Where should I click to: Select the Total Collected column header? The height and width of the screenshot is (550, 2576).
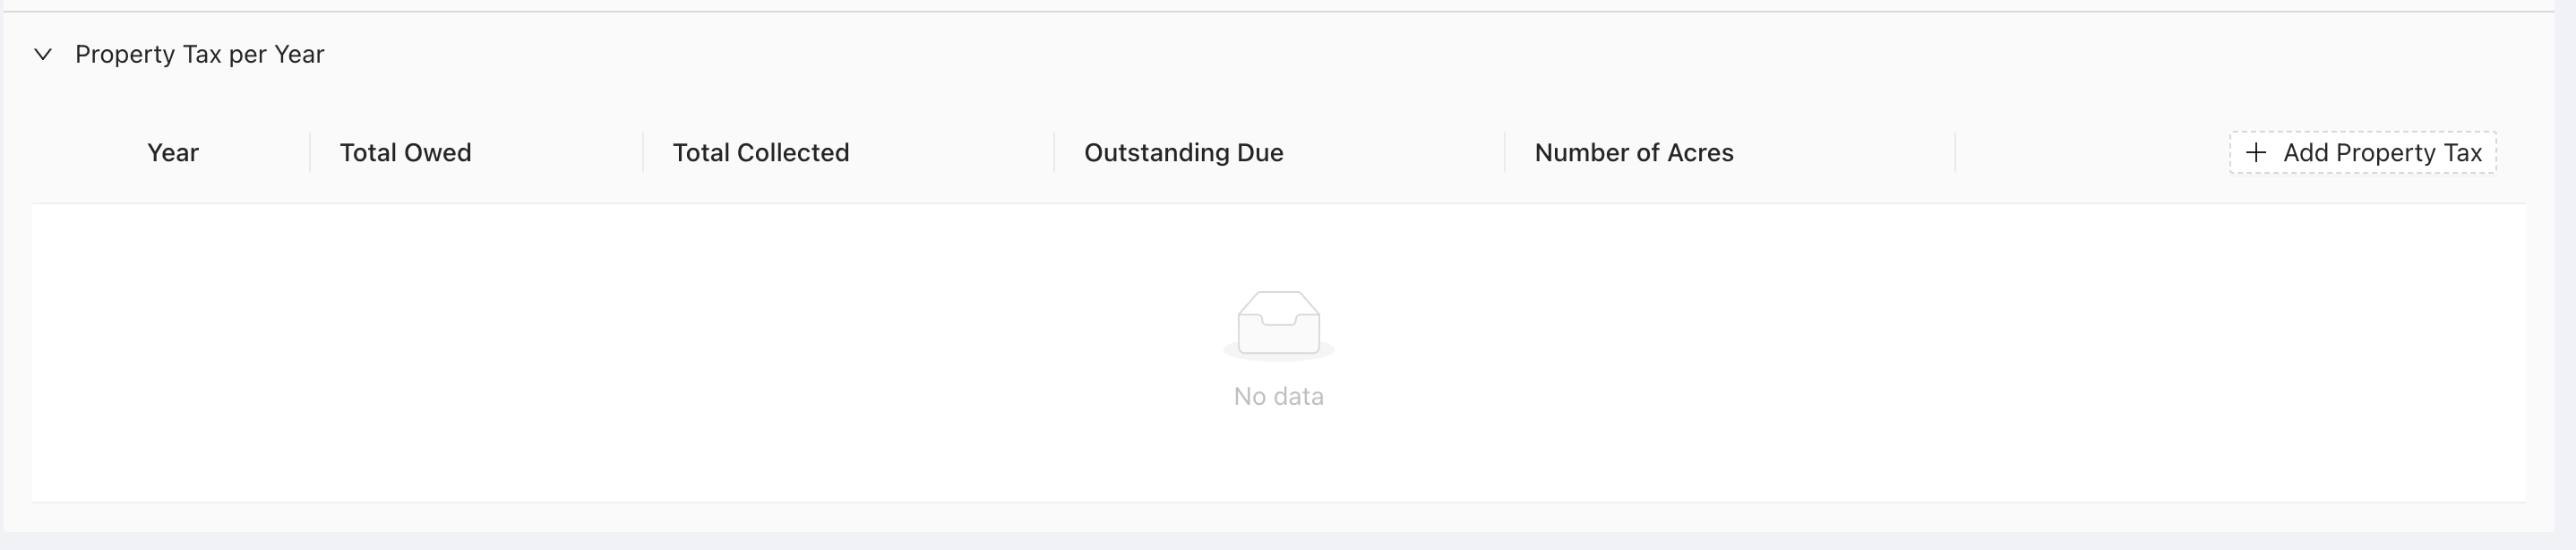tap(761, 152)
